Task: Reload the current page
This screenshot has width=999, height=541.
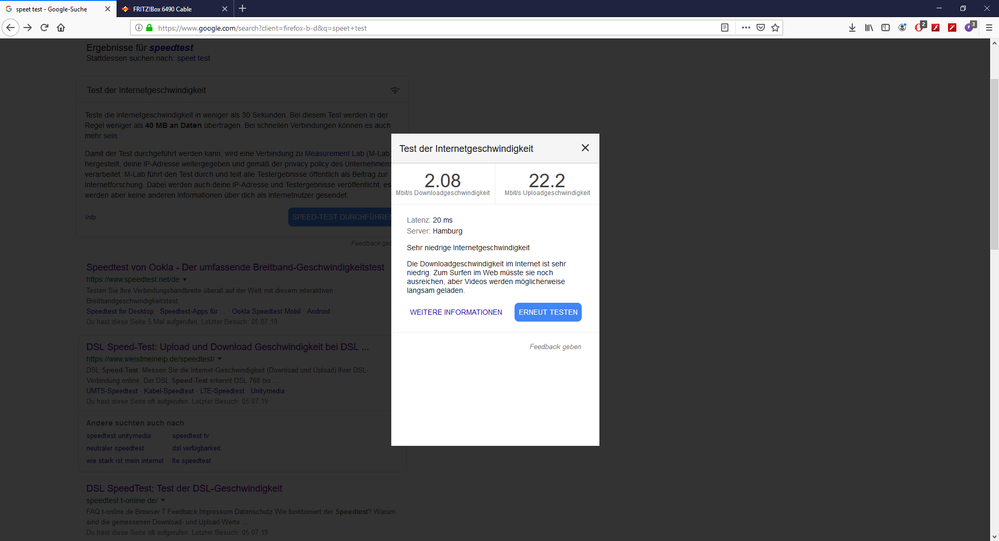Action: (x=44, y=27)
